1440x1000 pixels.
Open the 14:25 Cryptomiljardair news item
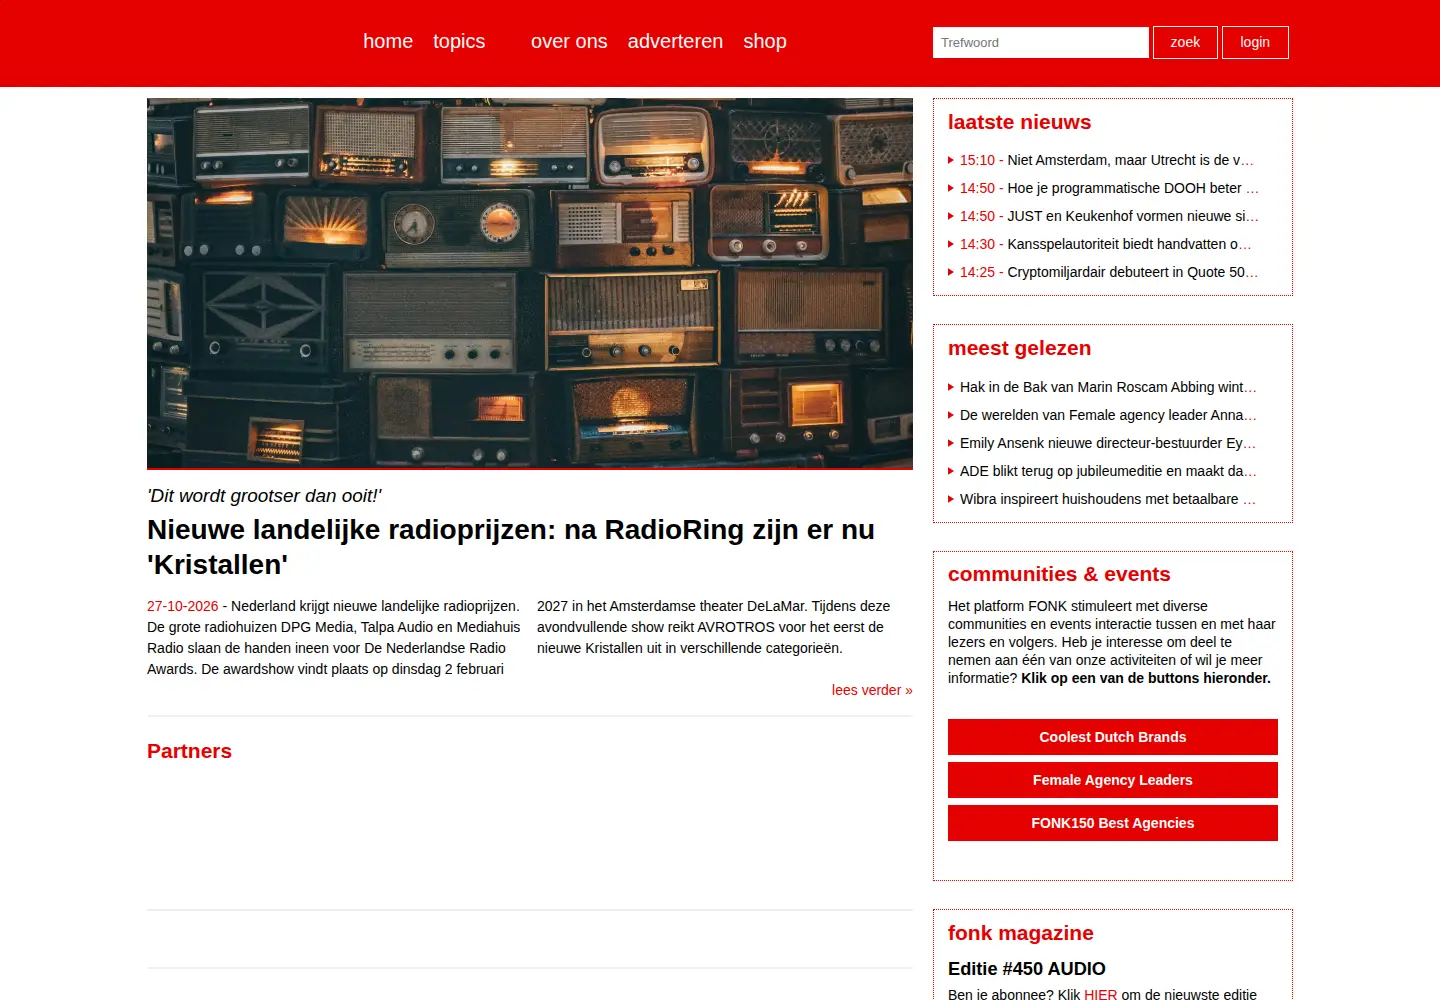pos(1109,272)
